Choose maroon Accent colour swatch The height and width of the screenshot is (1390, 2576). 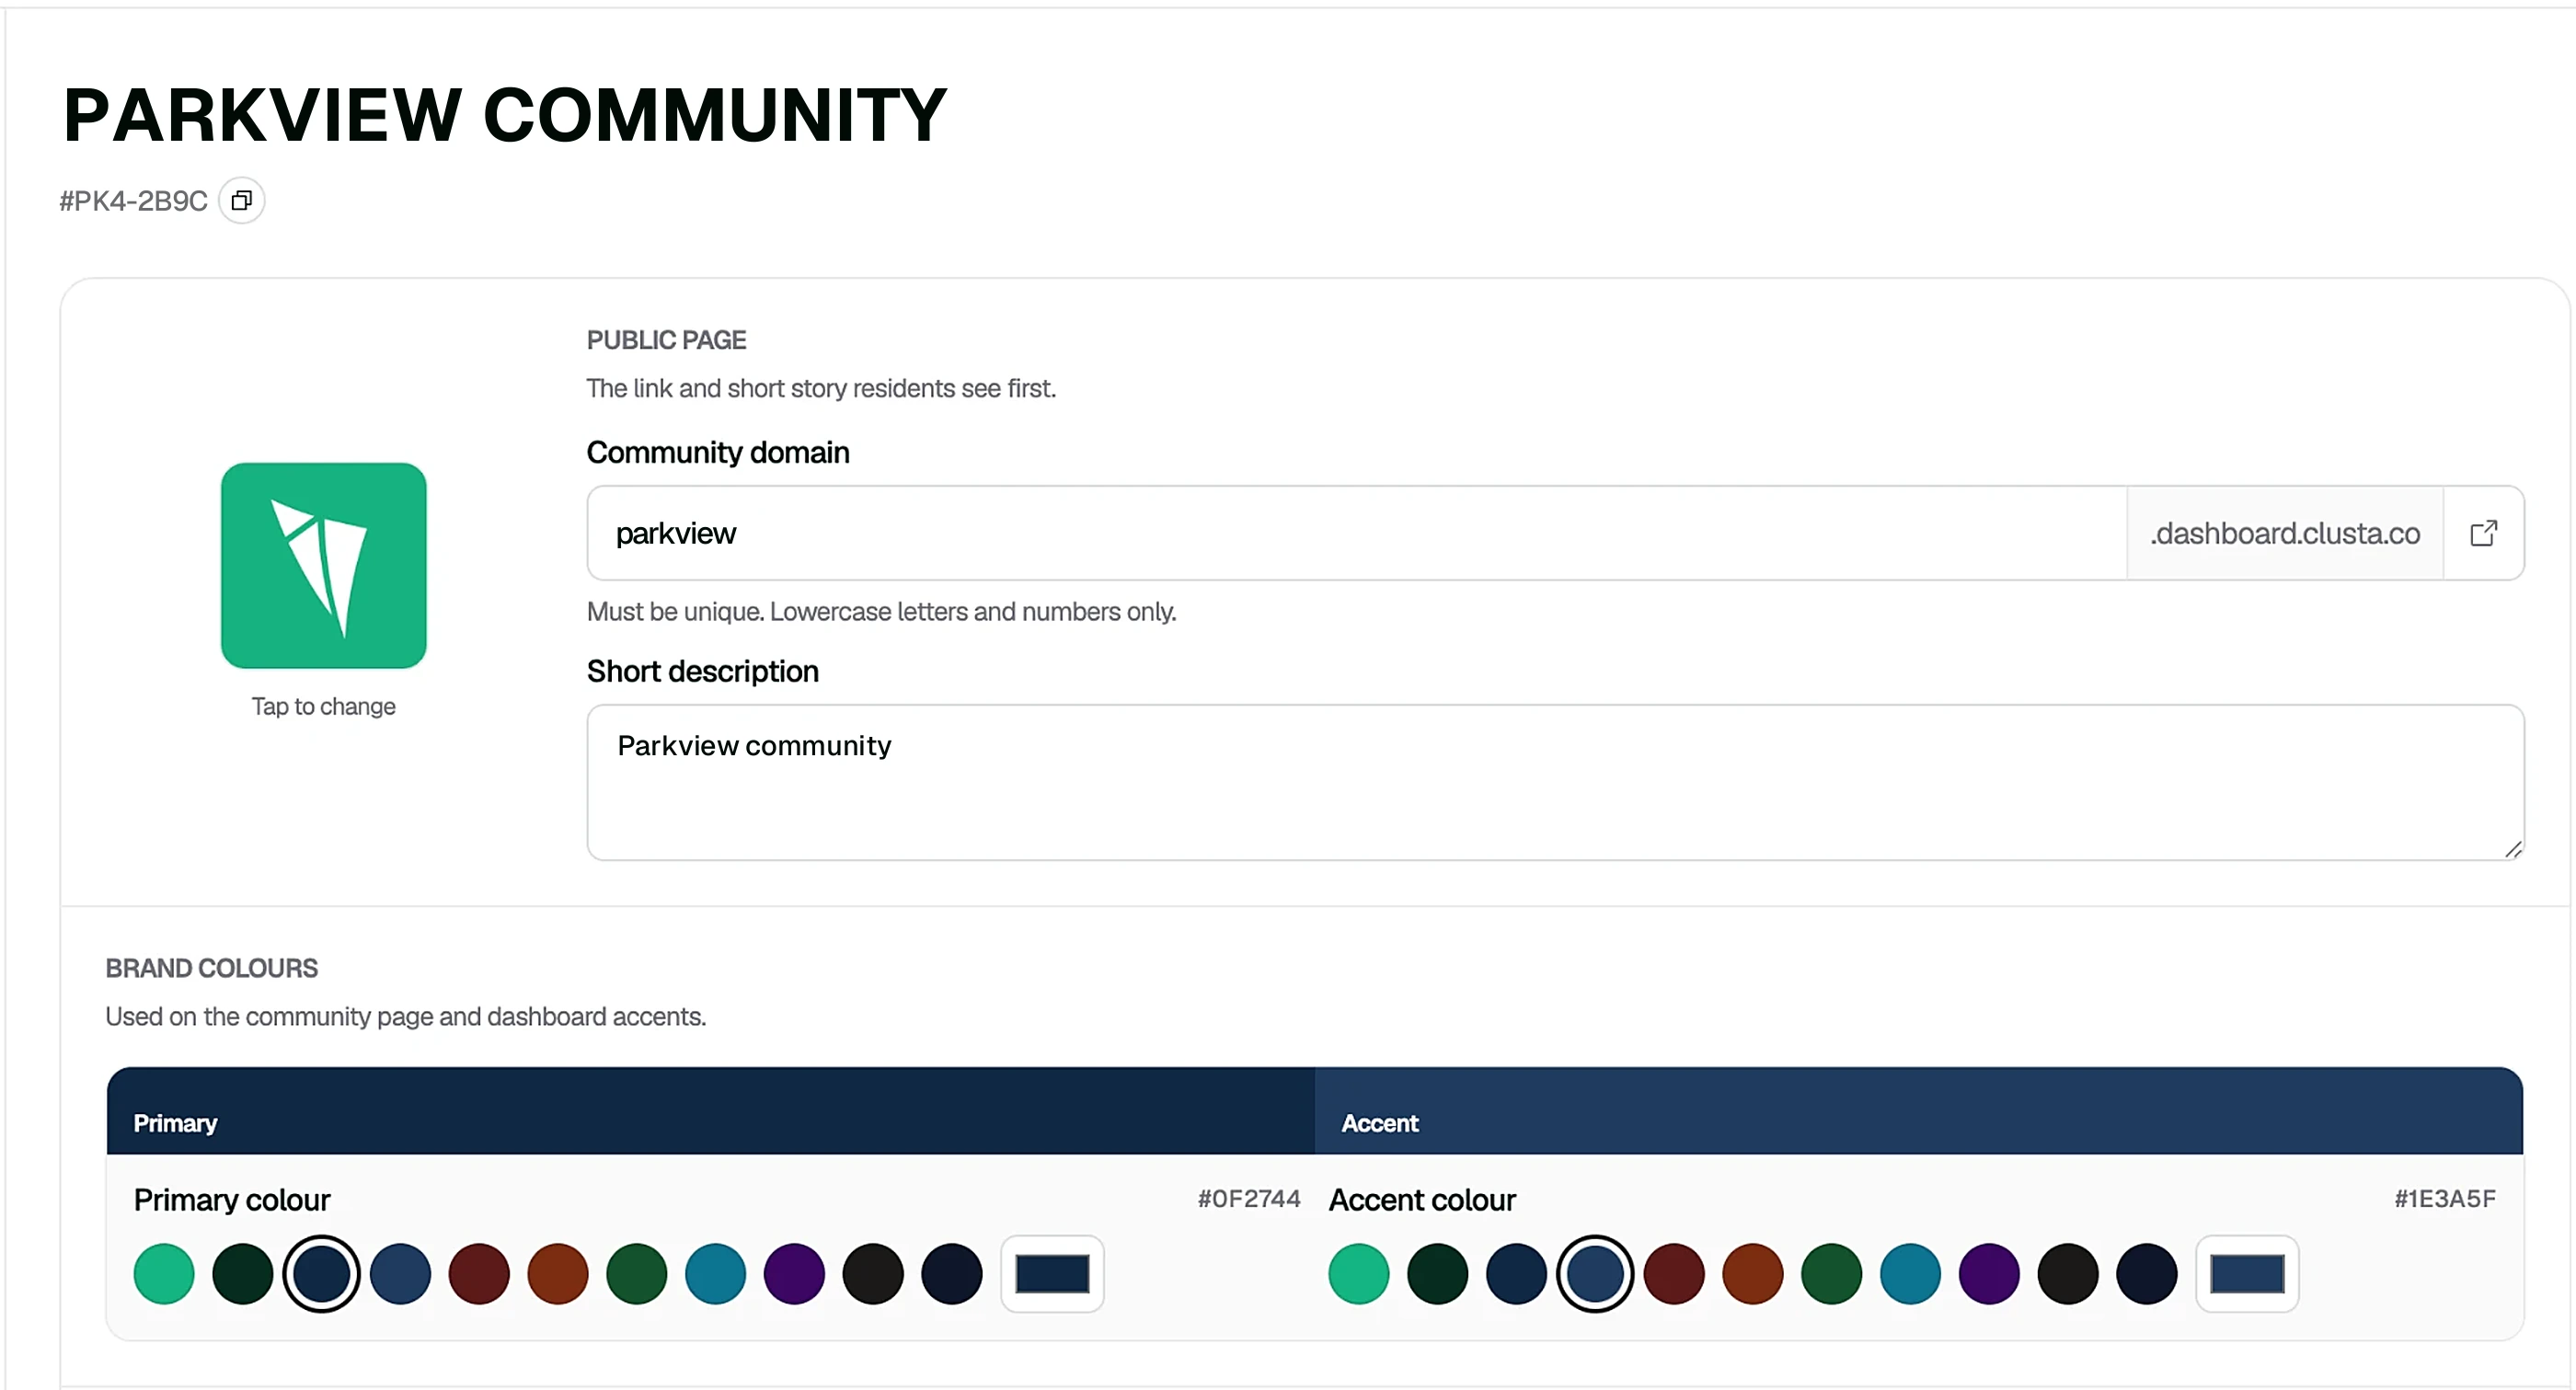[1674, 1273]
